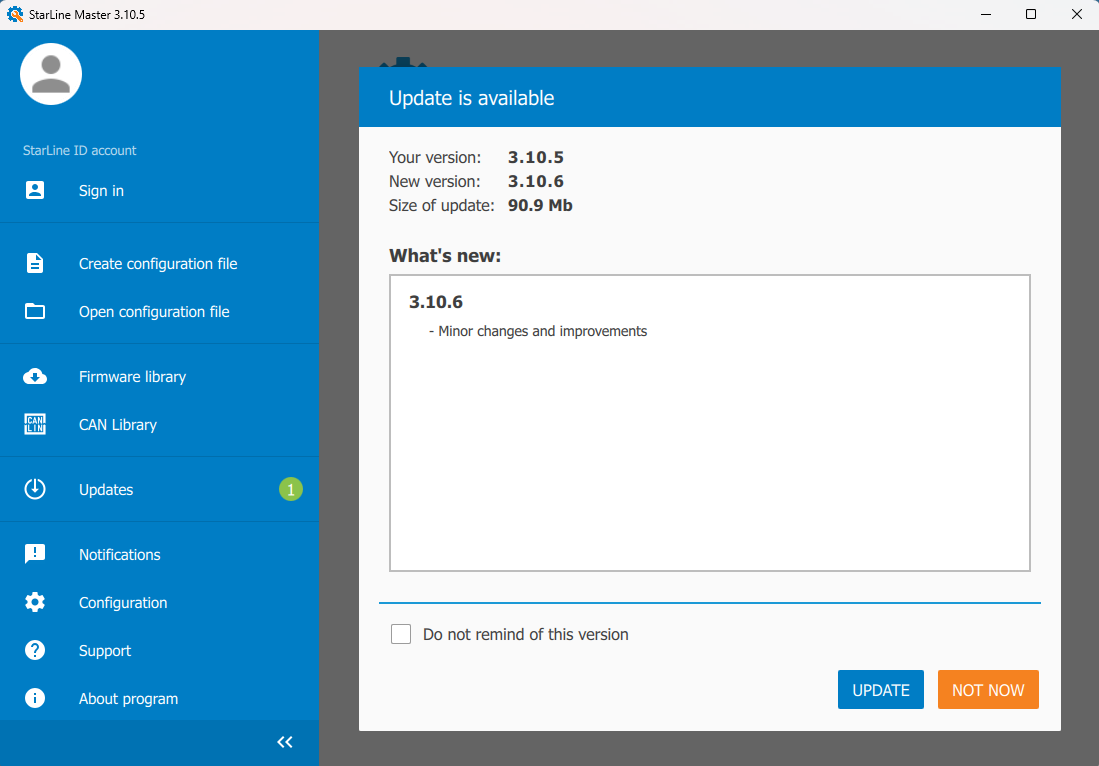Click the Notifications exclamation icon
The height and width of the screenshot is (766, 1099).
click(35, 554)
